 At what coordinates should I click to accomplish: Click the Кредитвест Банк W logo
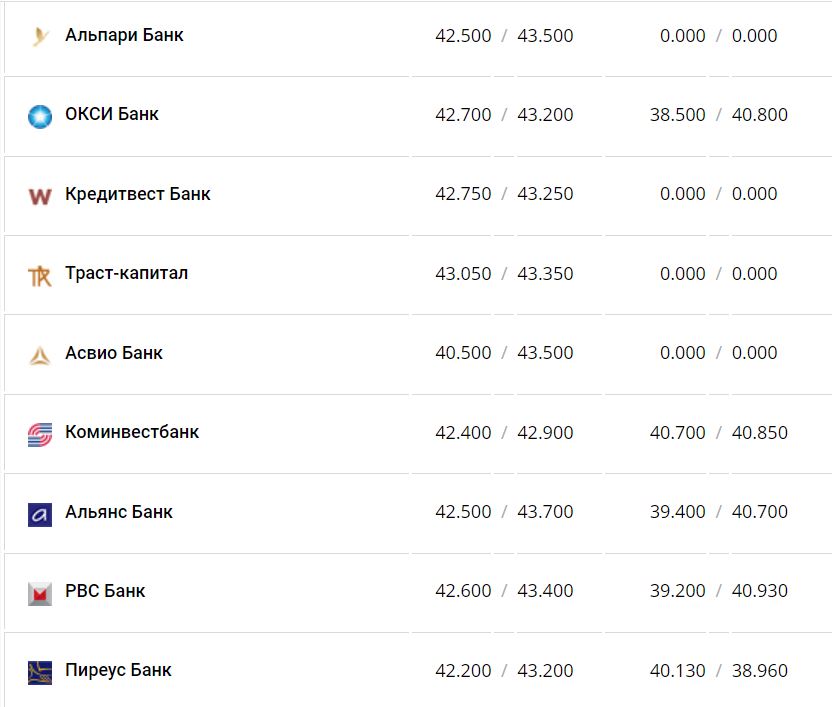click(40, 195)
